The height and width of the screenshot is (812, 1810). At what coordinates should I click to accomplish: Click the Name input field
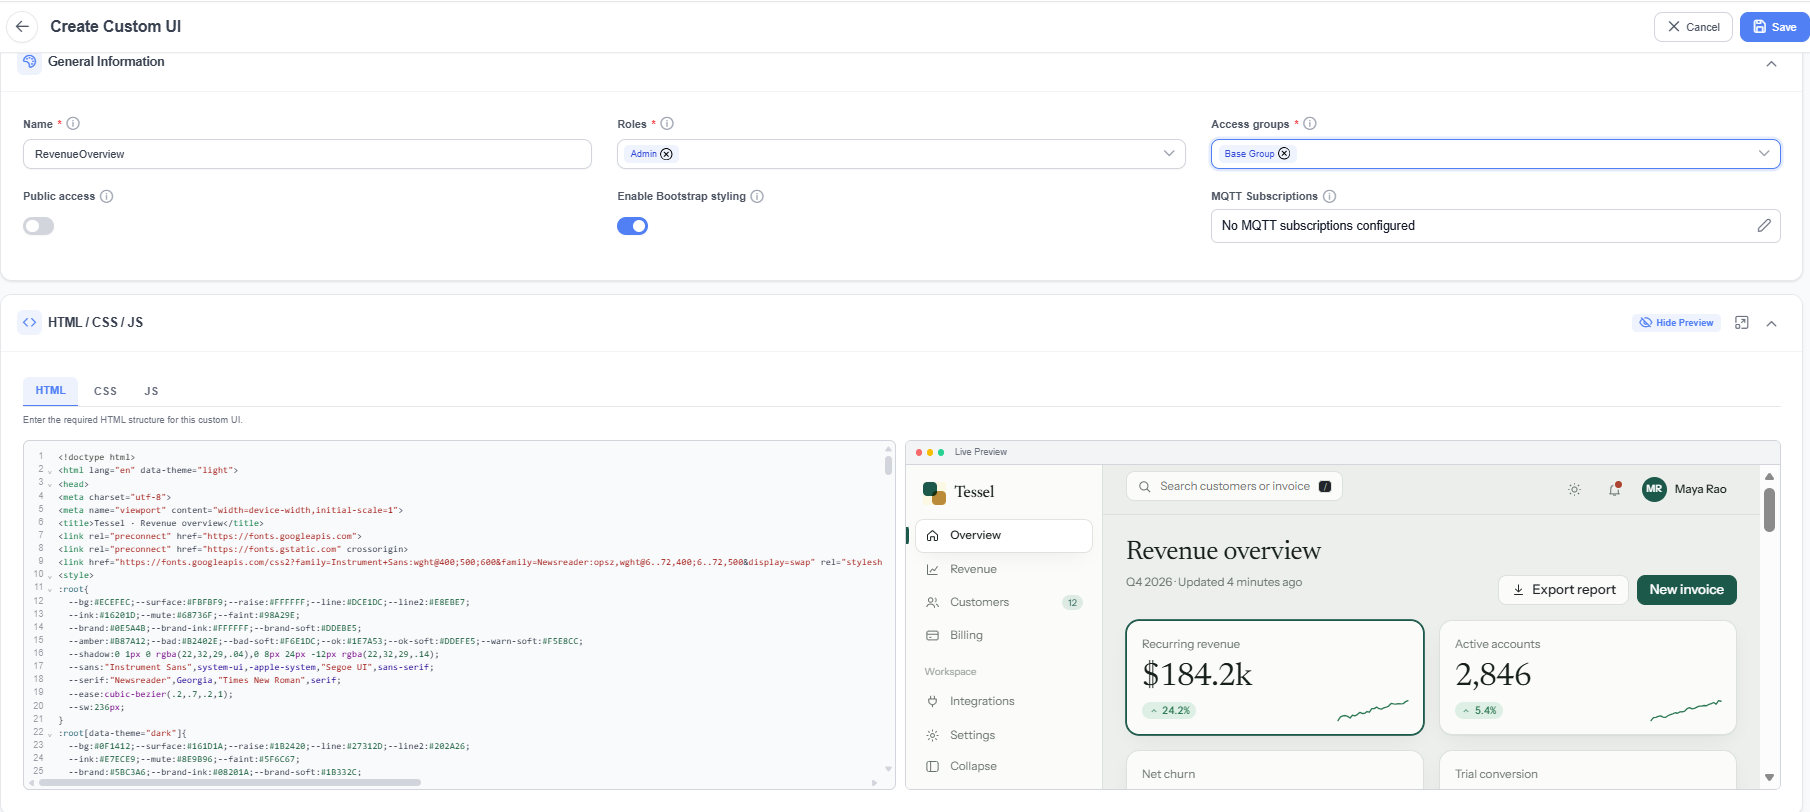pos(307,154)
